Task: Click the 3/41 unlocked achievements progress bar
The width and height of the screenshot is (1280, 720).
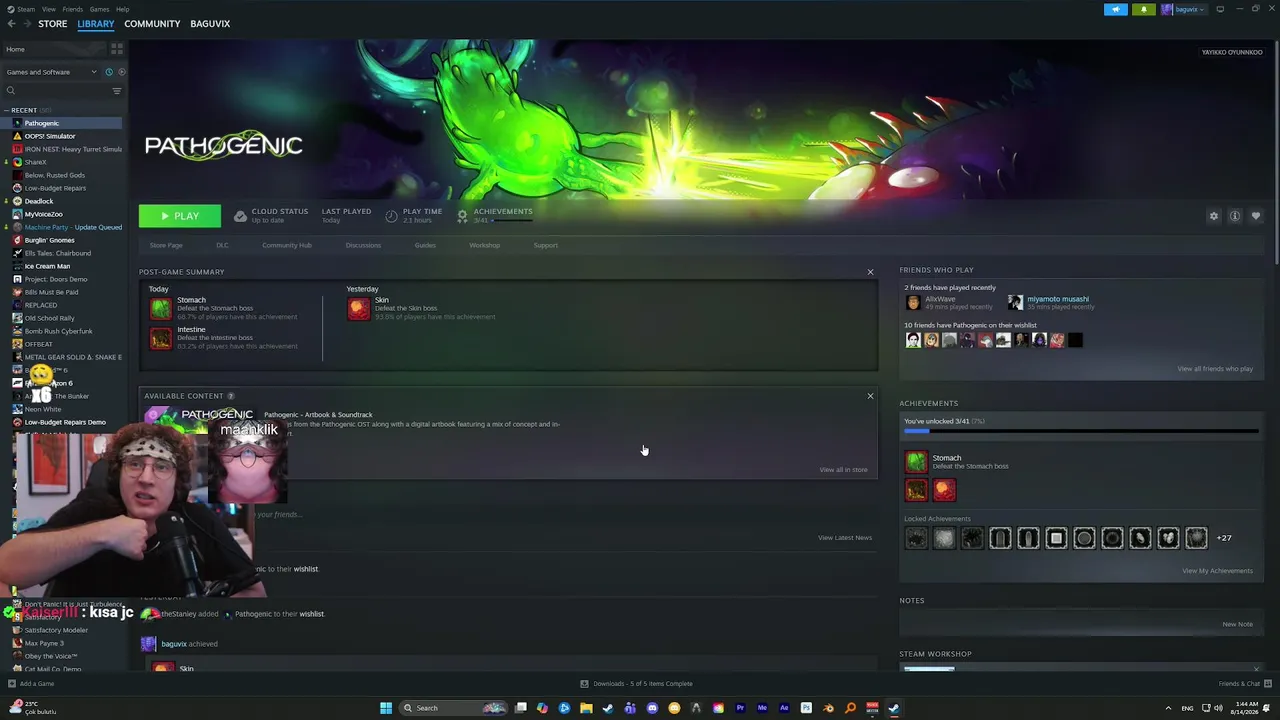Action: [x=1081, y=432]
